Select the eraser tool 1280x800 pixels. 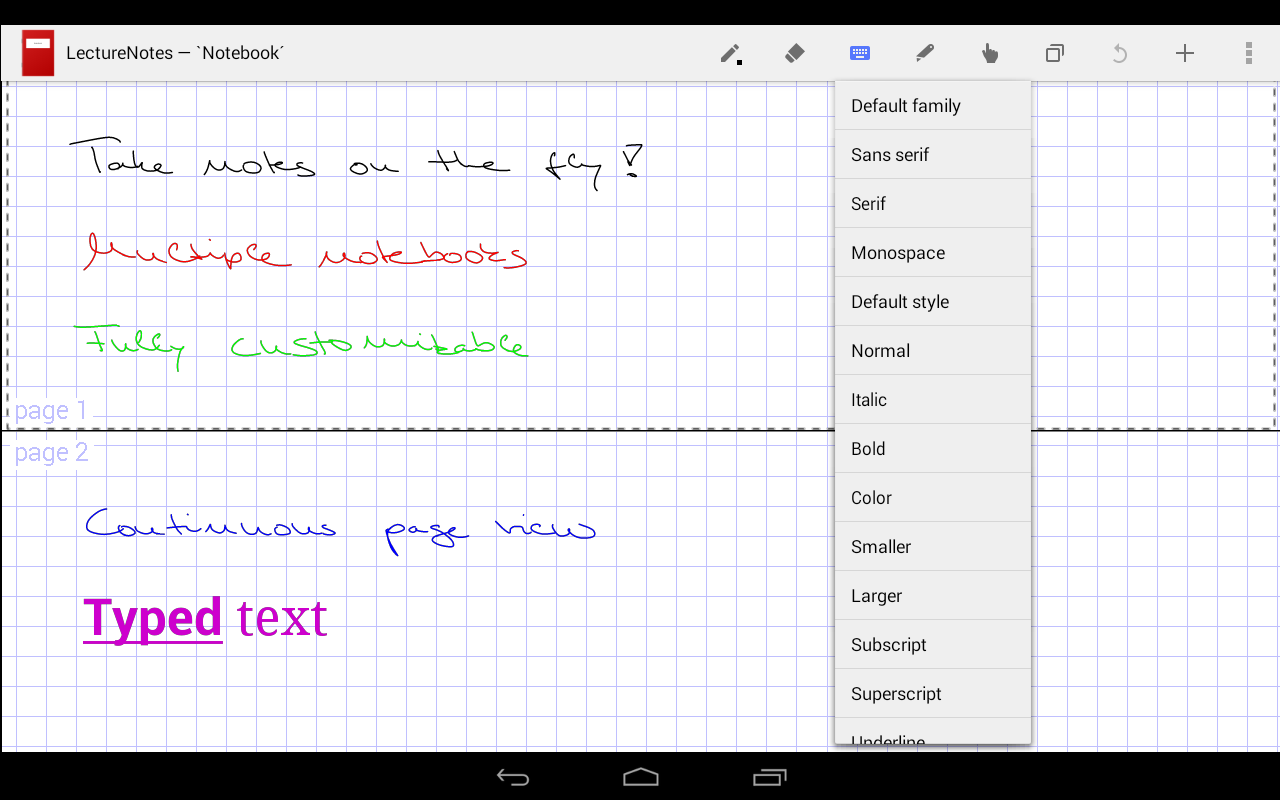click(x=795, y=53)
